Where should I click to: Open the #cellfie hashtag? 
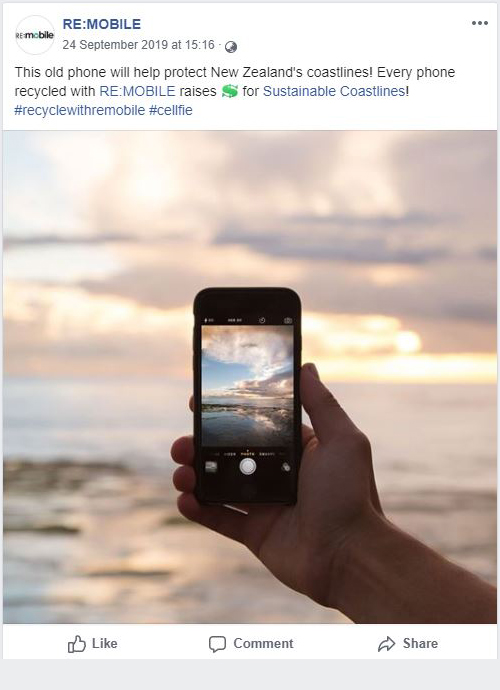point(171,110)
